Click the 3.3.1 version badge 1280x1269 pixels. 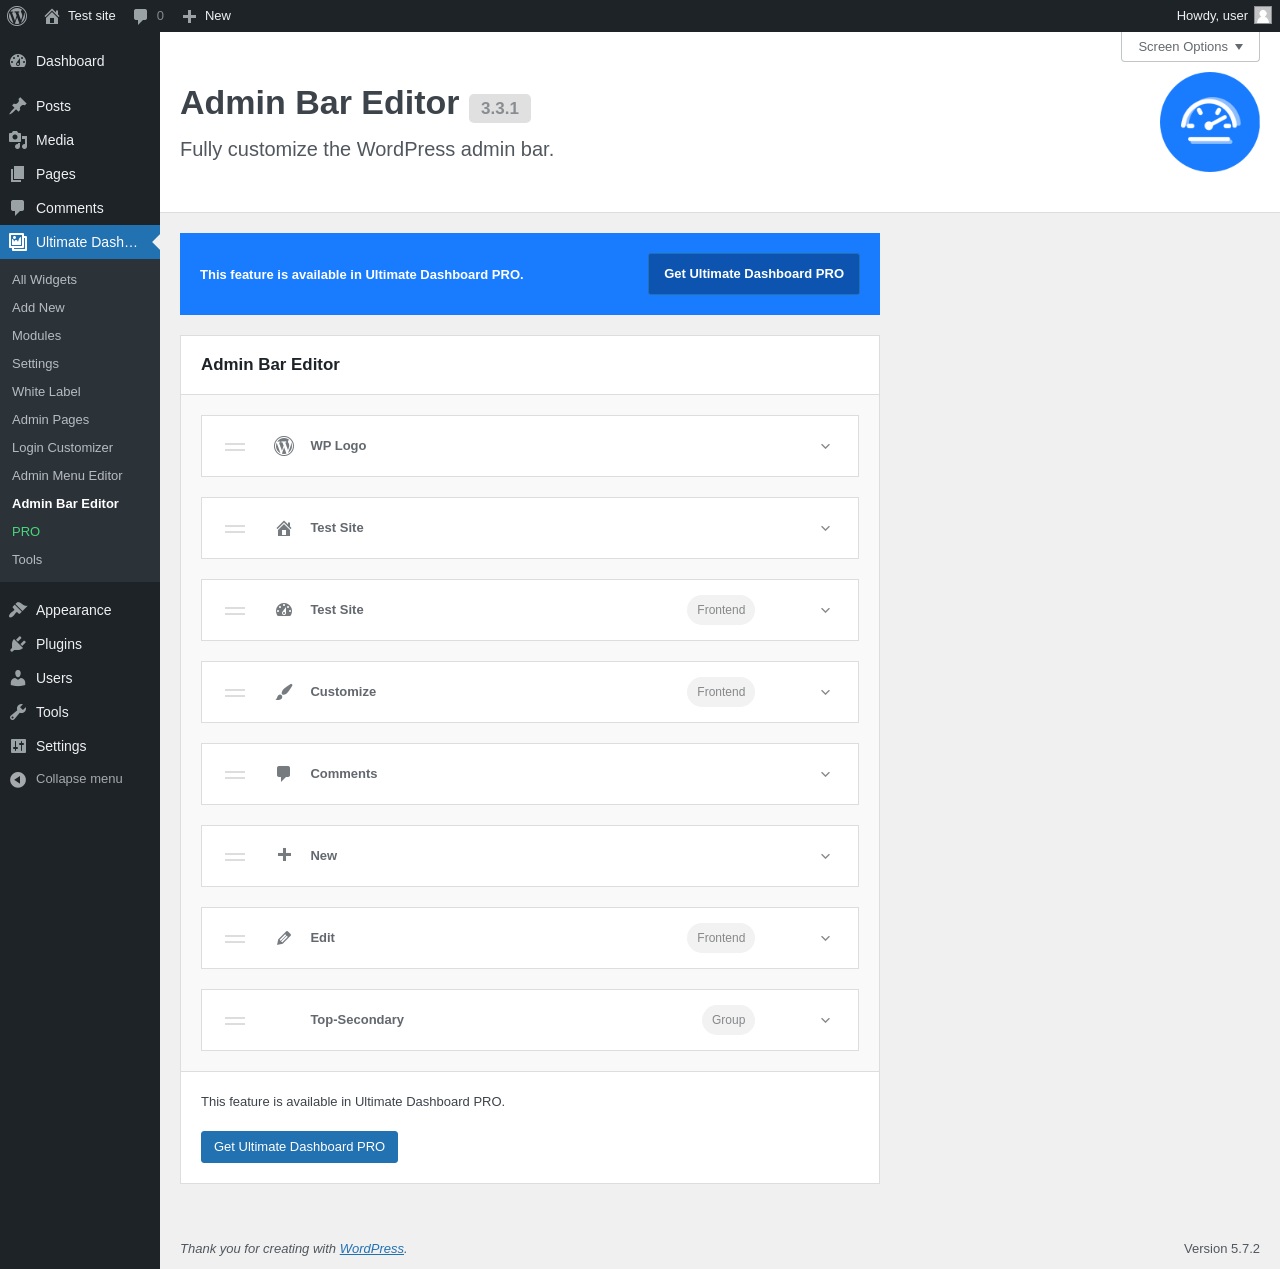pyautogui.click(x=500, y=108)
